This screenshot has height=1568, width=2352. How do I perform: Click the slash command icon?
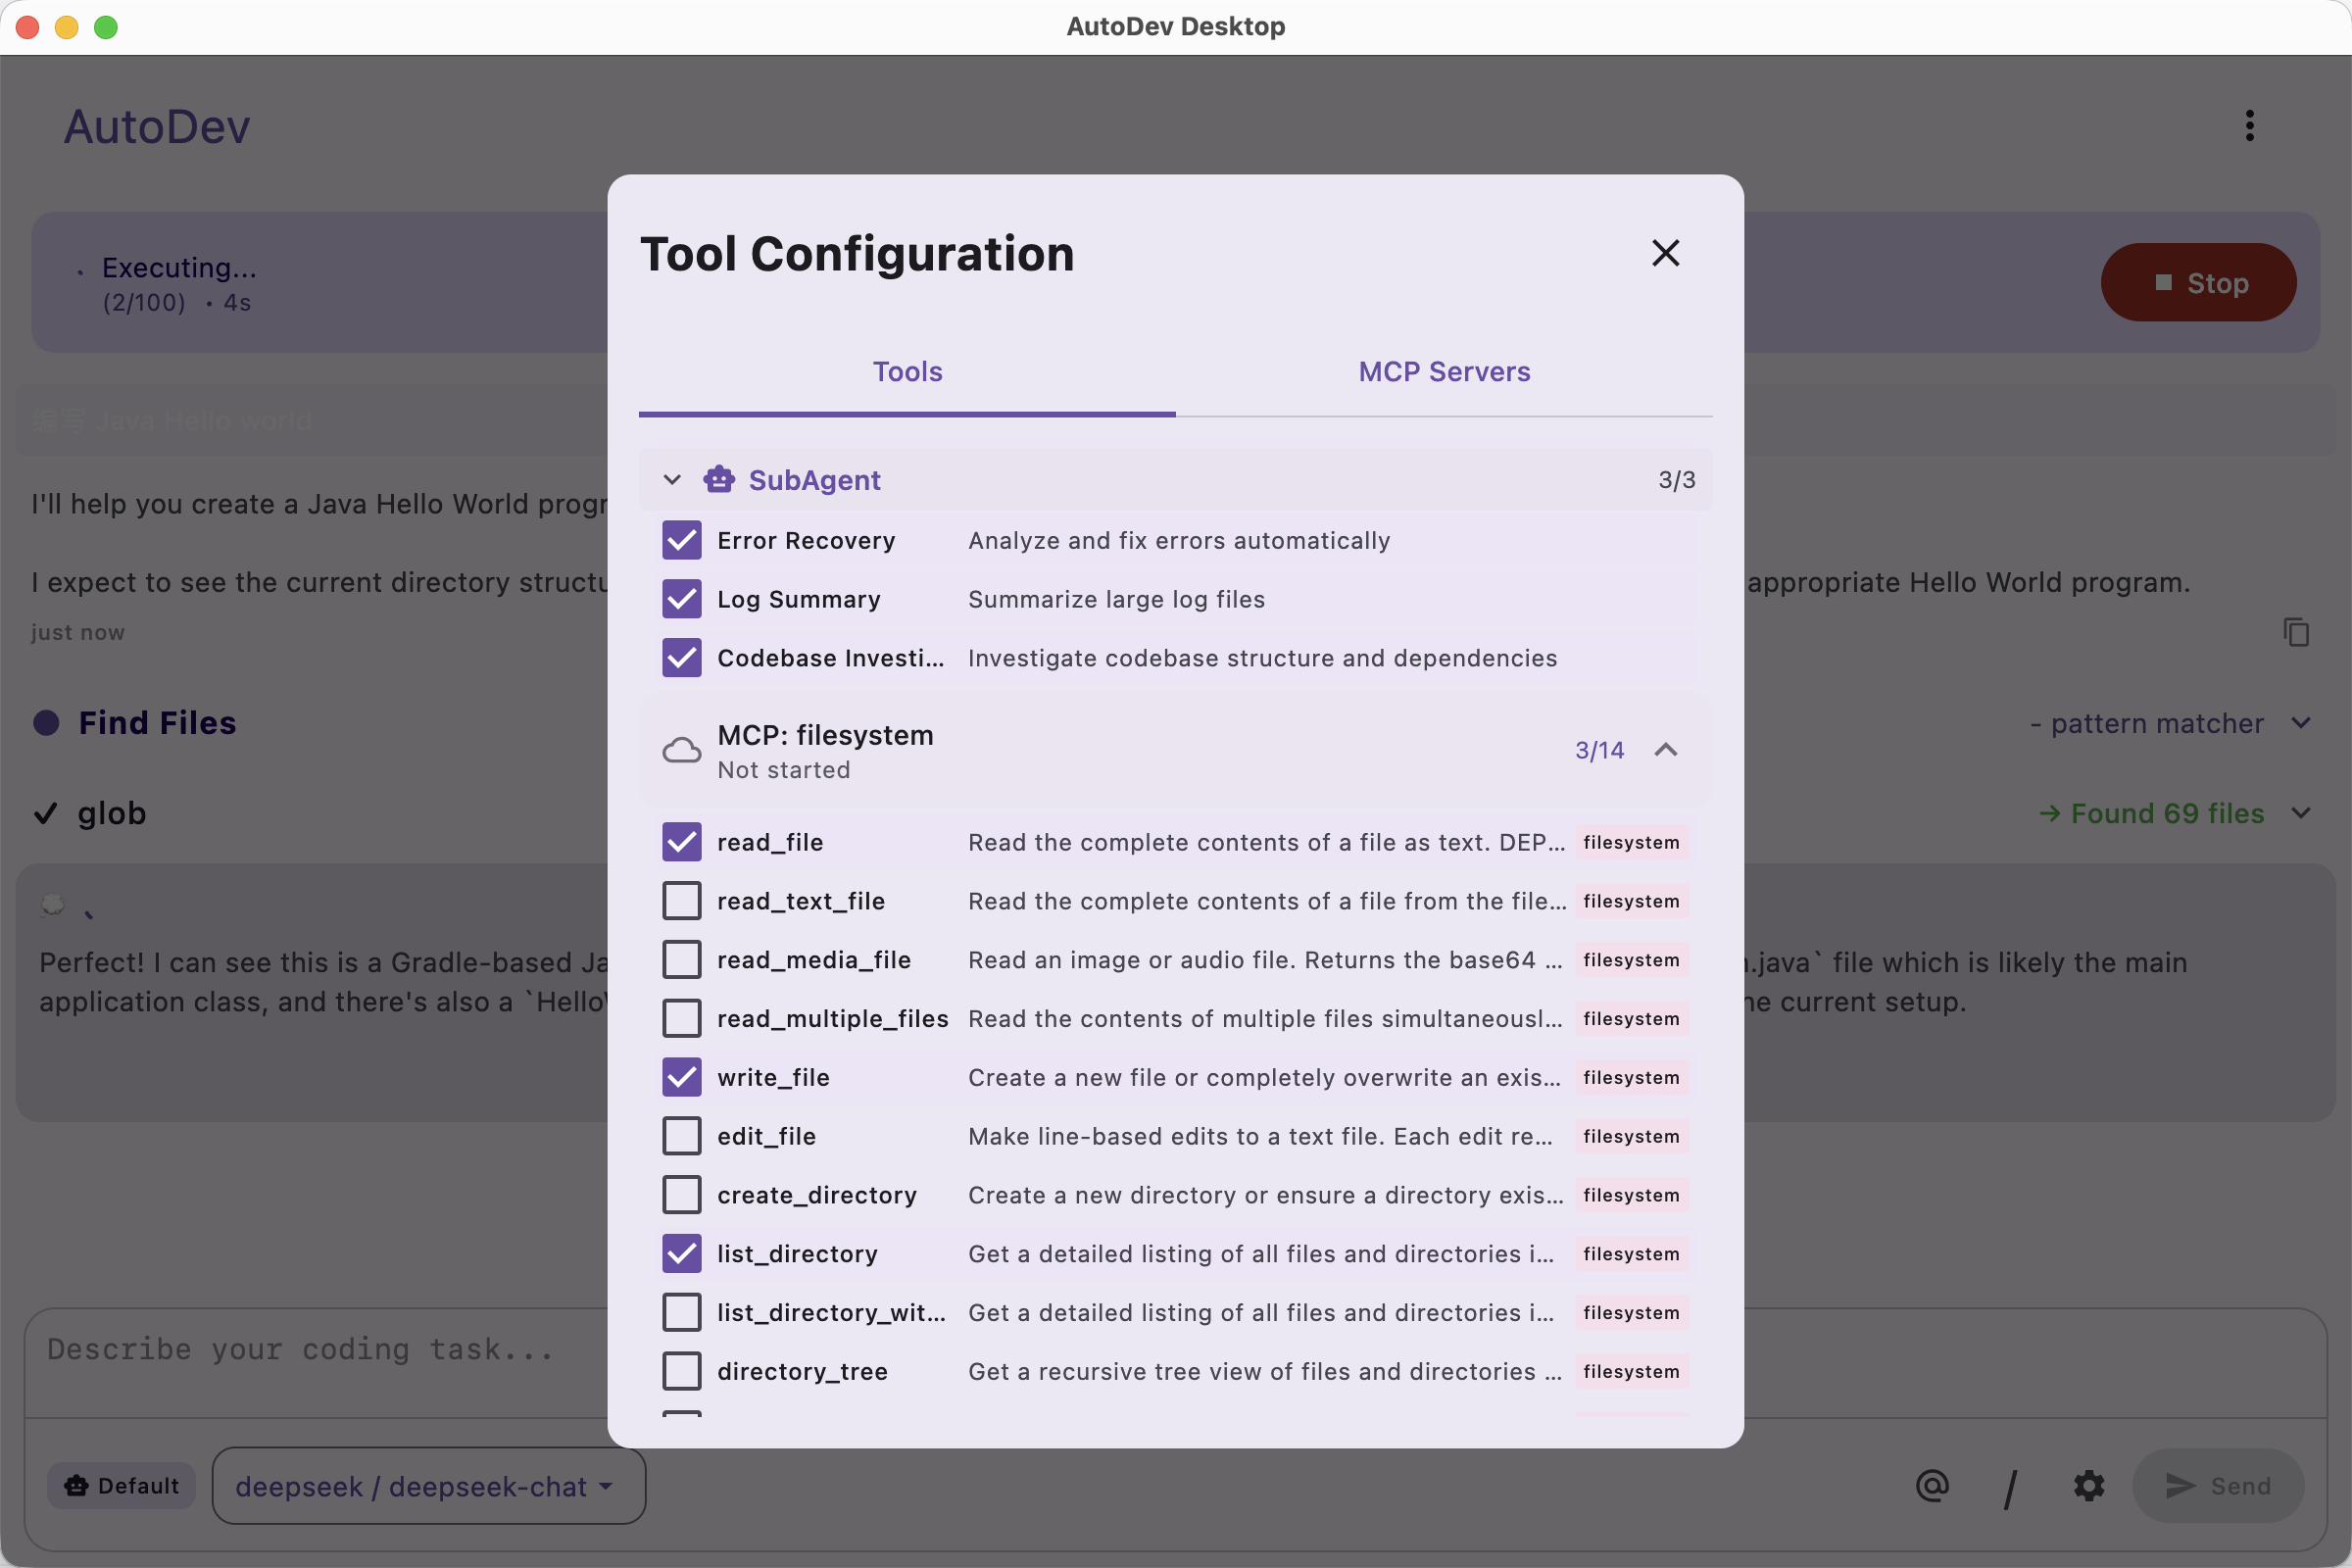(2010, 1487)
